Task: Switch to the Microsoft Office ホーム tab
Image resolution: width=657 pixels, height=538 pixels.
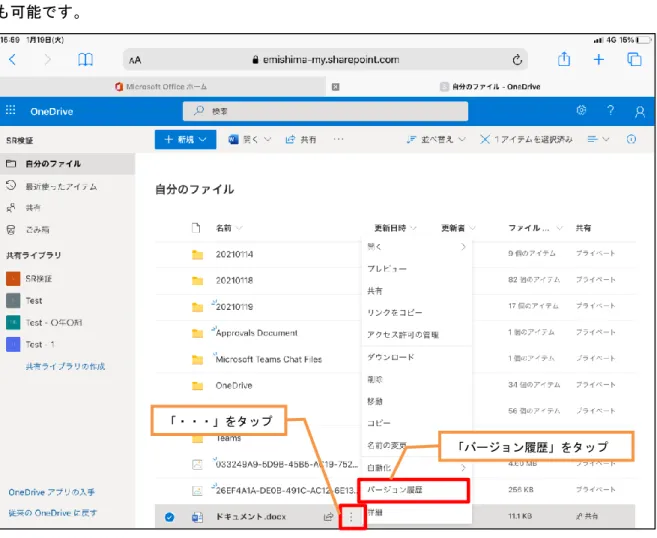Action: (x=161, y=87)
